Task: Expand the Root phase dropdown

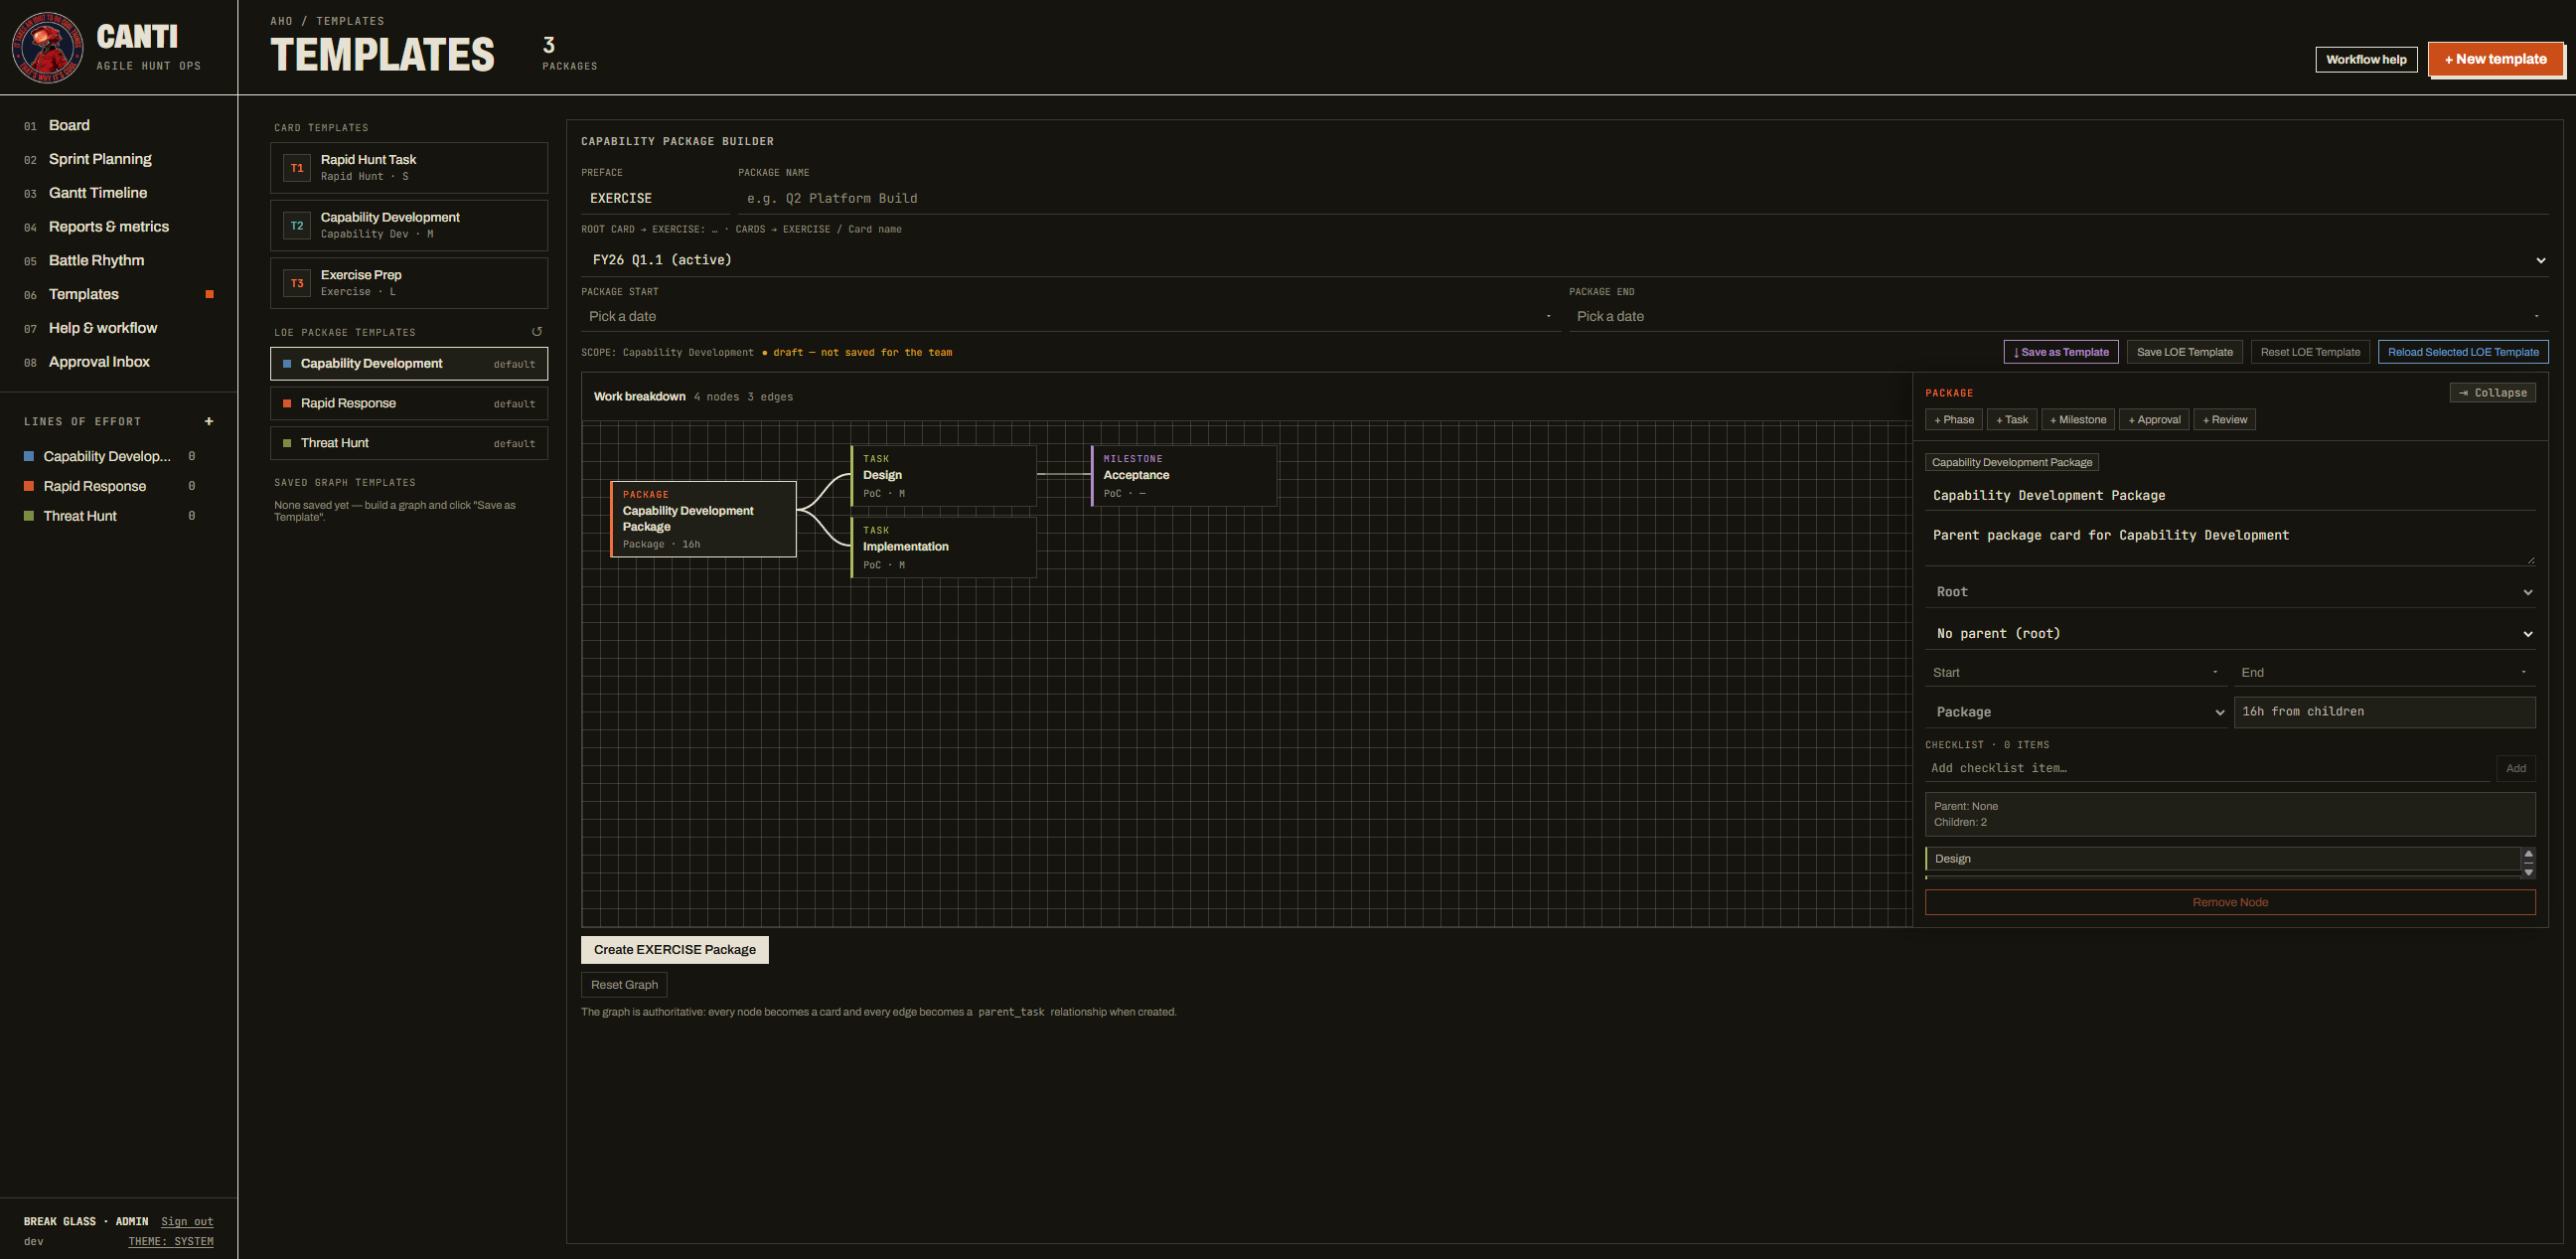Action: [x=2230, y=592]
